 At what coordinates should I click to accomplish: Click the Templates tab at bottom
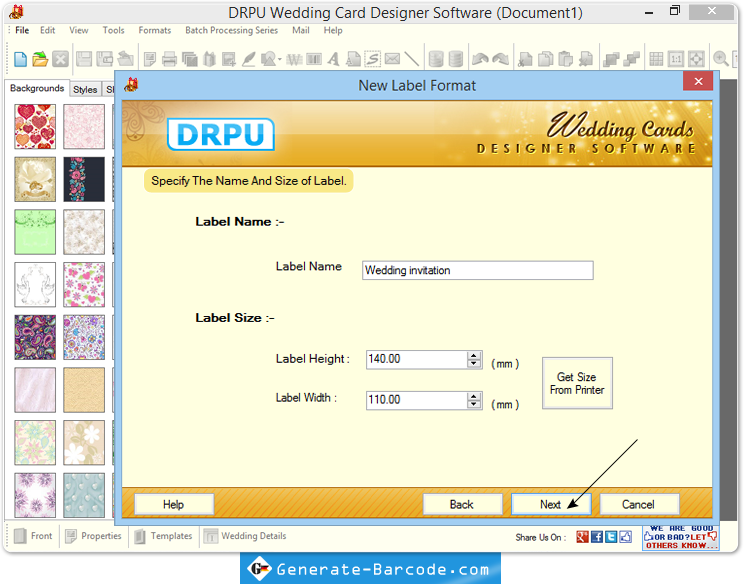(163, 536)
